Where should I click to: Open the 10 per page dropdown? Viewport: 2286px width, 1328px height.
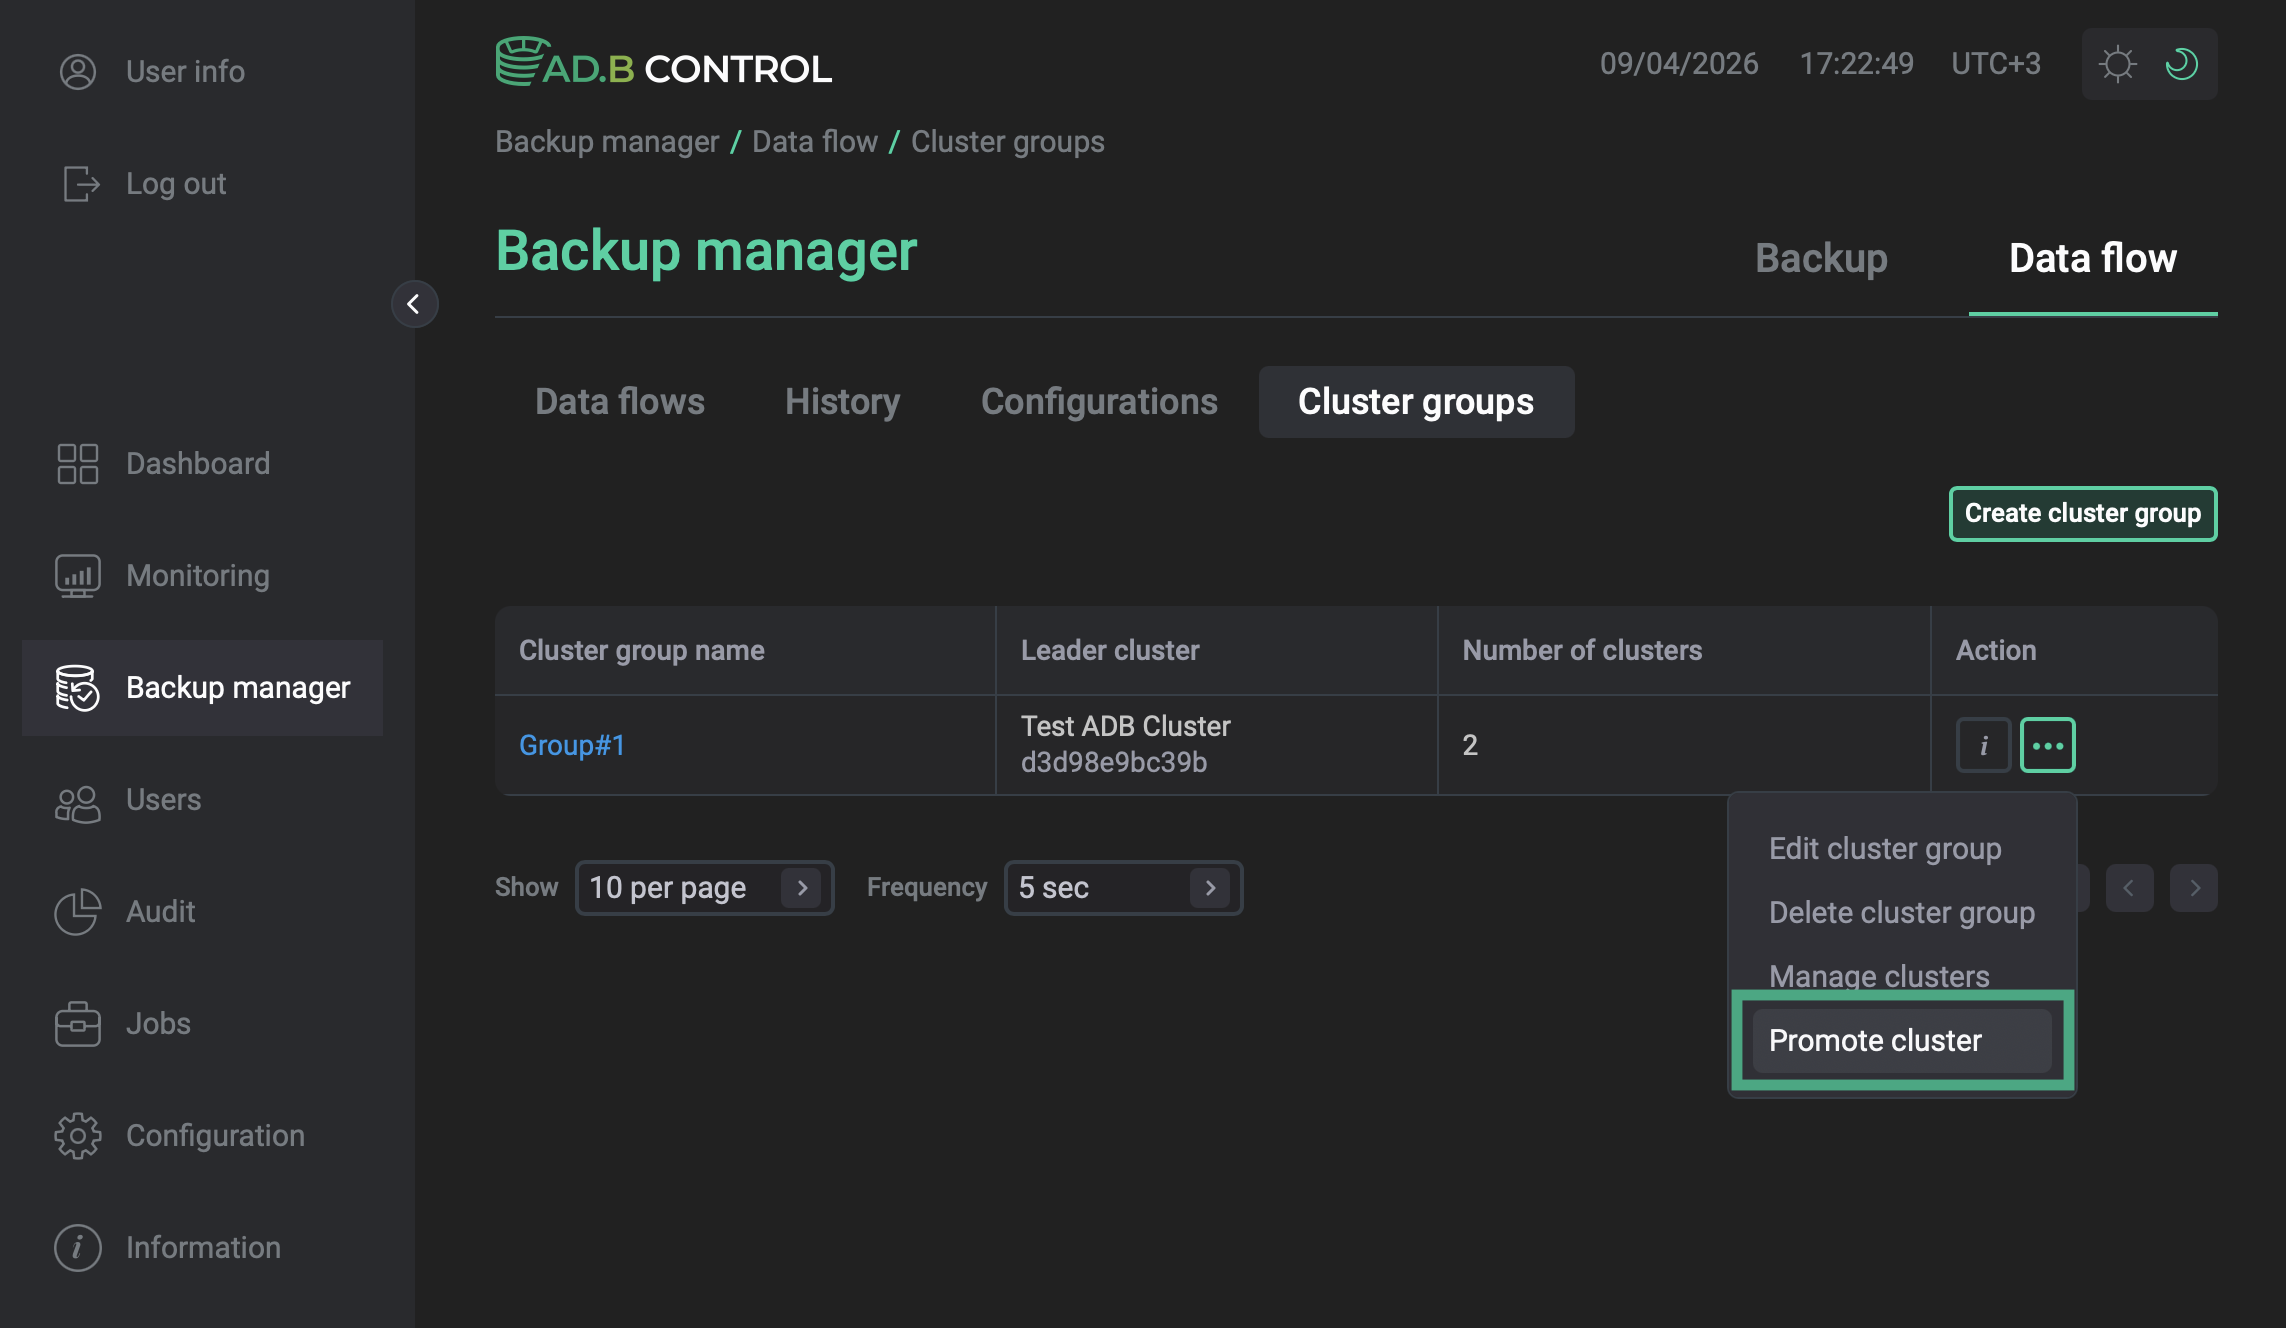tap(704, 888)
